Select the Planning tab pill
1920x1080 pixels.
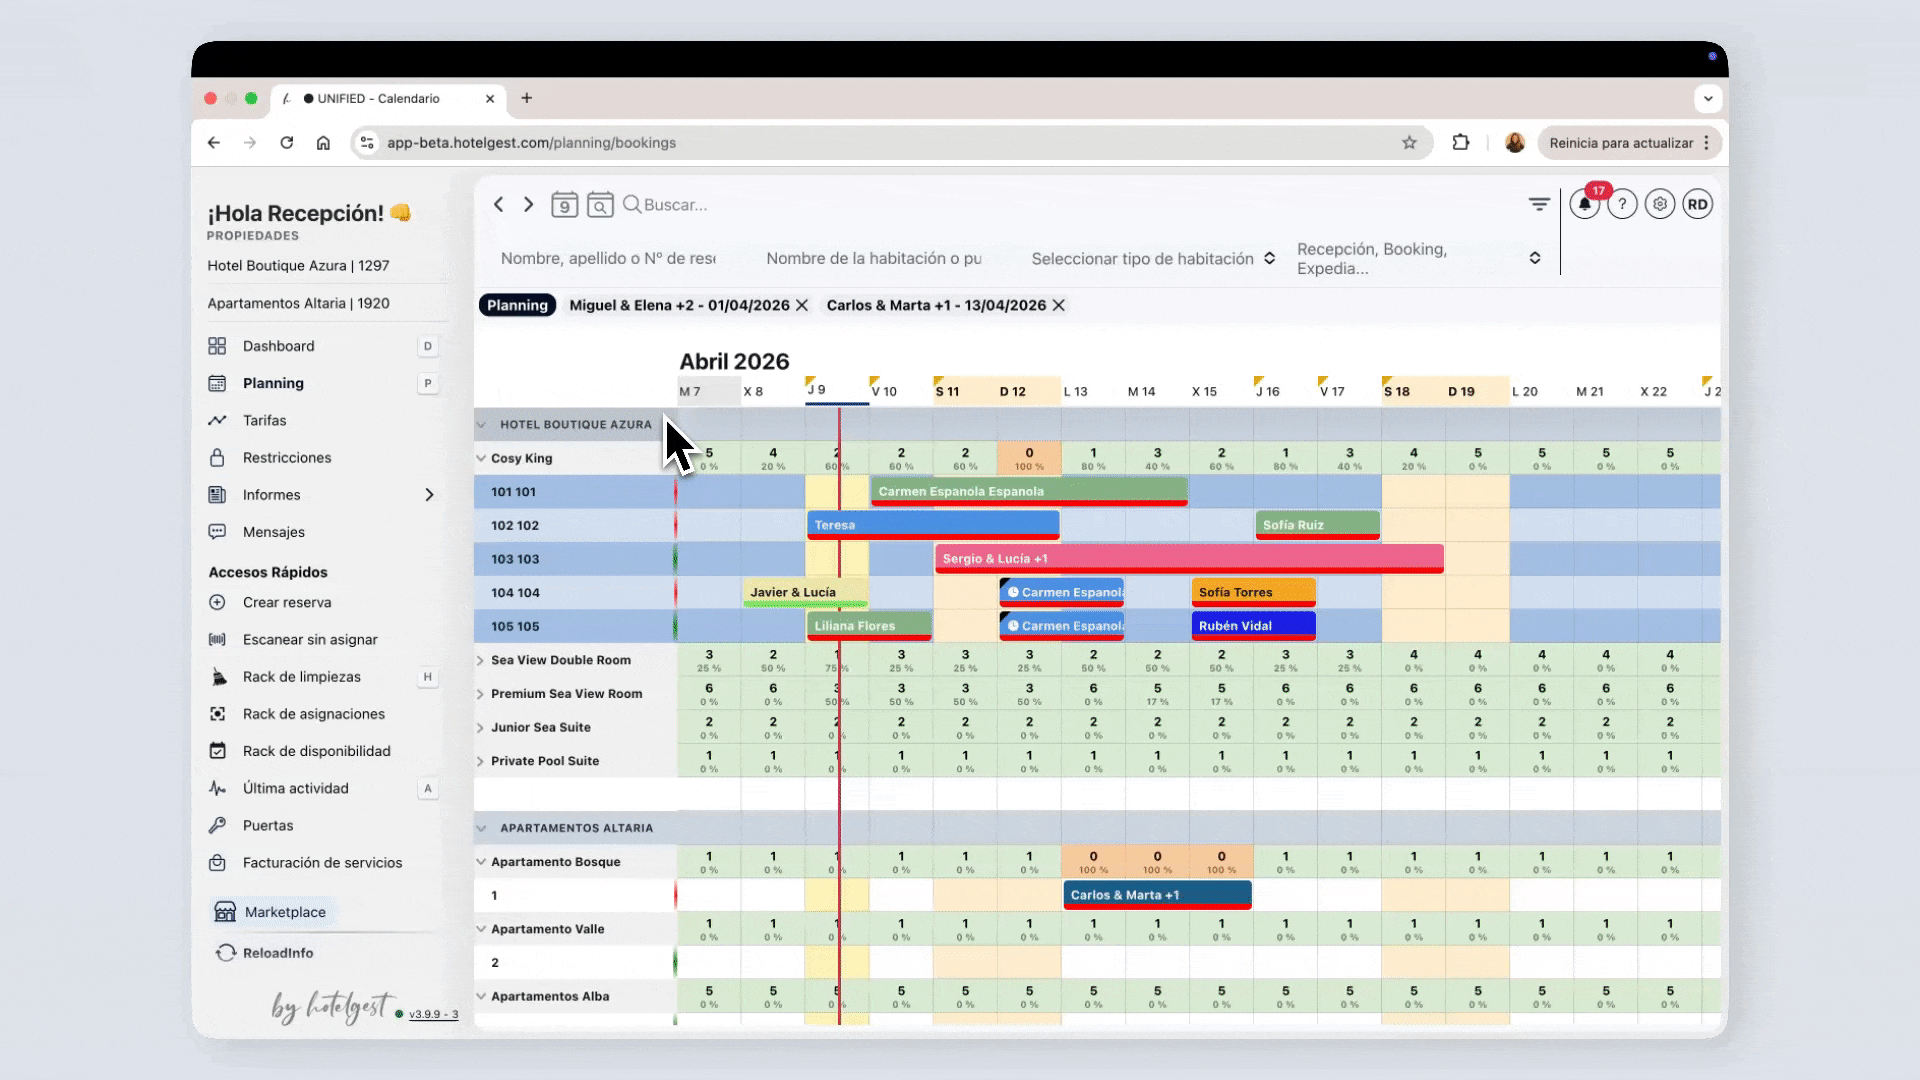[x=517, y=305]
